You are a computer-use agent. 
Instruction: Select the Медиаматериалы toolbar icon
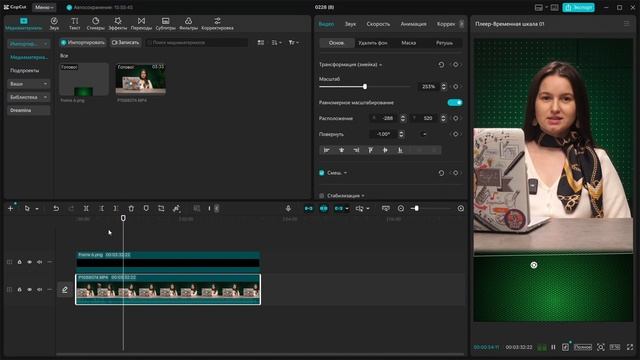pyautogui.click(x=24, y=24)
